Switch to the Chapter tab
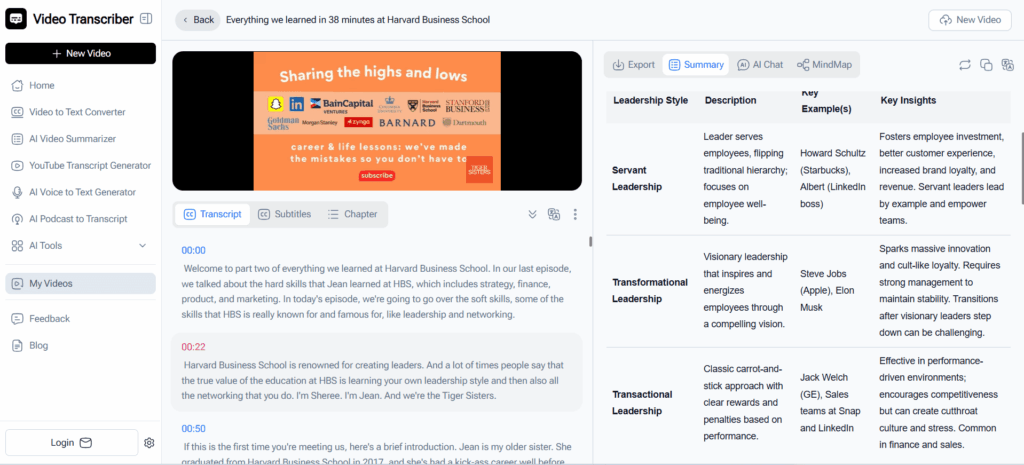 pyautogui.click(x=353, y=214)
